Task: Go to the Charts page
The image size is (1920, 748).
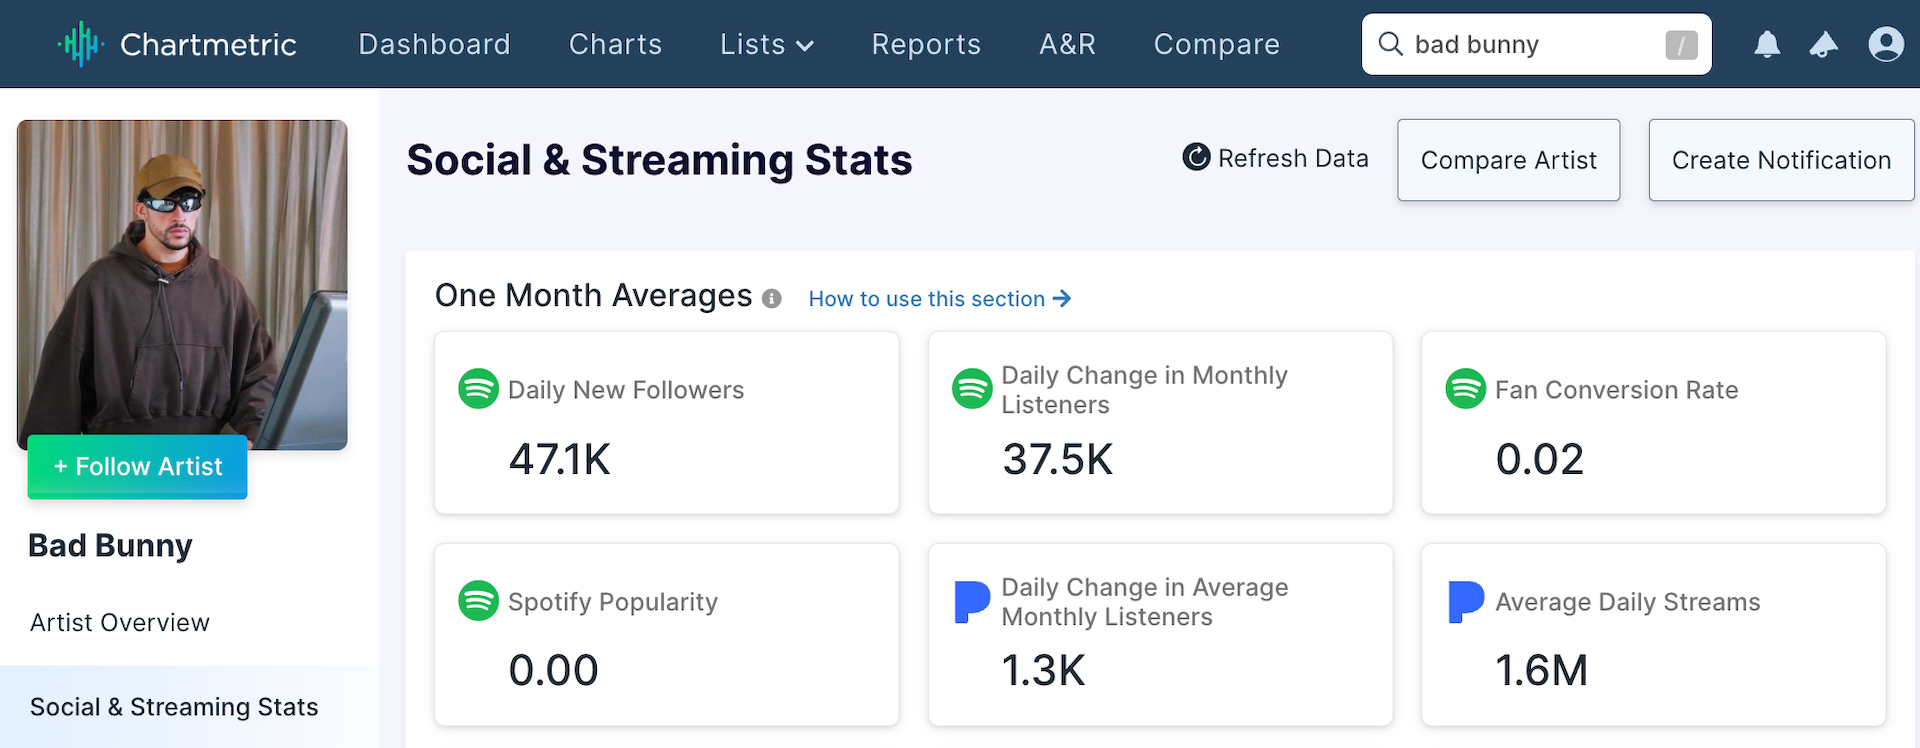Action: 615,44
